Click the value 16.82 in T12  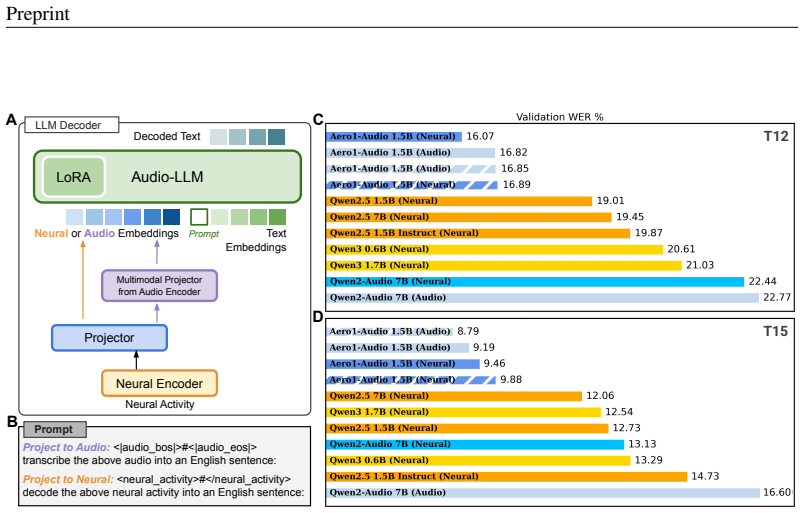(514, 152)
